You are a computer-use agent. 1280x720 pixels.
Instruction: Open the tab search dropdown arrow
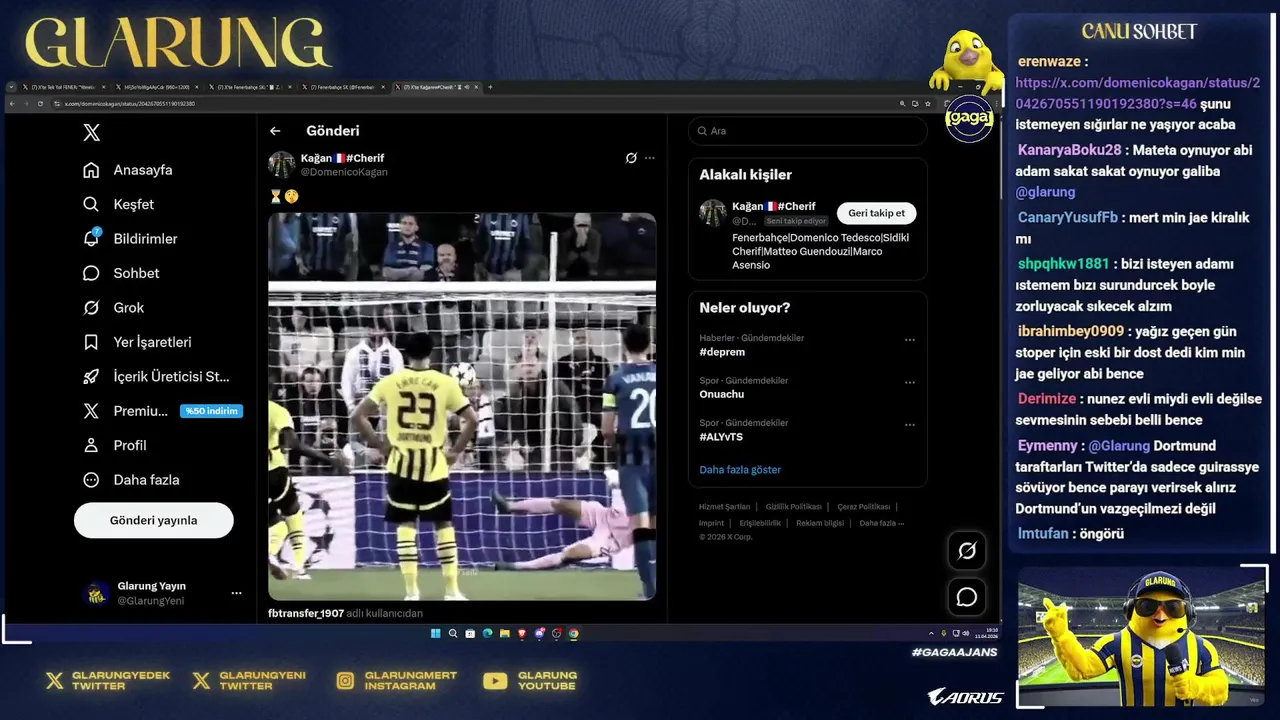coord(11,87)
